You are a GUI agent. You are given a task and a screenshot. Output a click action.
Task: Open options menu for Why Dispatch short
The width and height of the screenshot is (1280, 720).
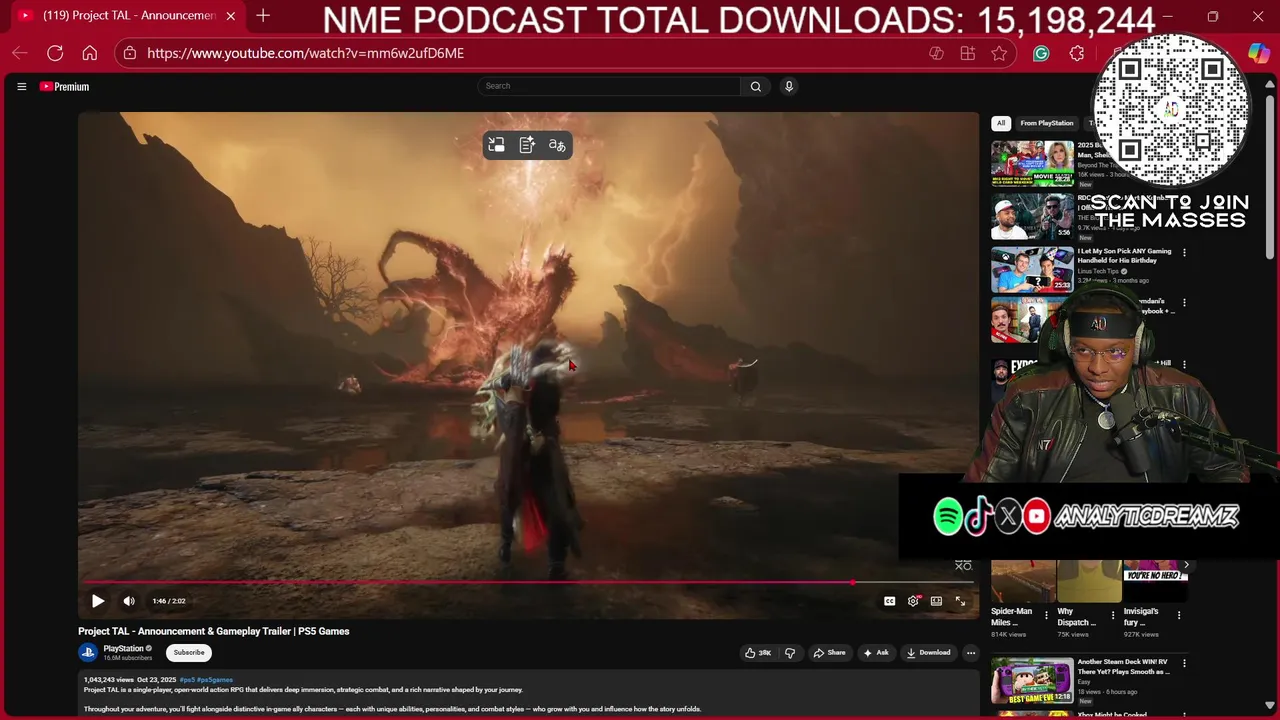point(1113,615)
